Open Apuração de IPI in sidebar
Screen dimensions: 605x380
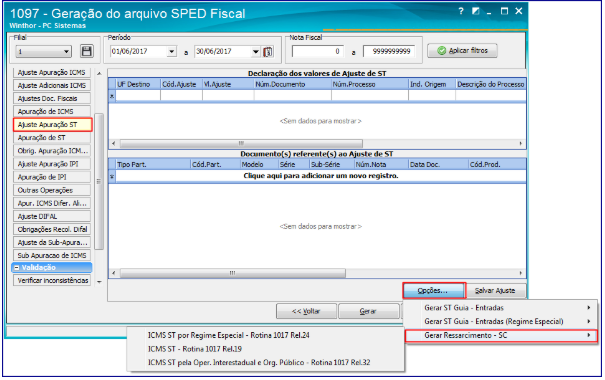[x=52, y=177]
